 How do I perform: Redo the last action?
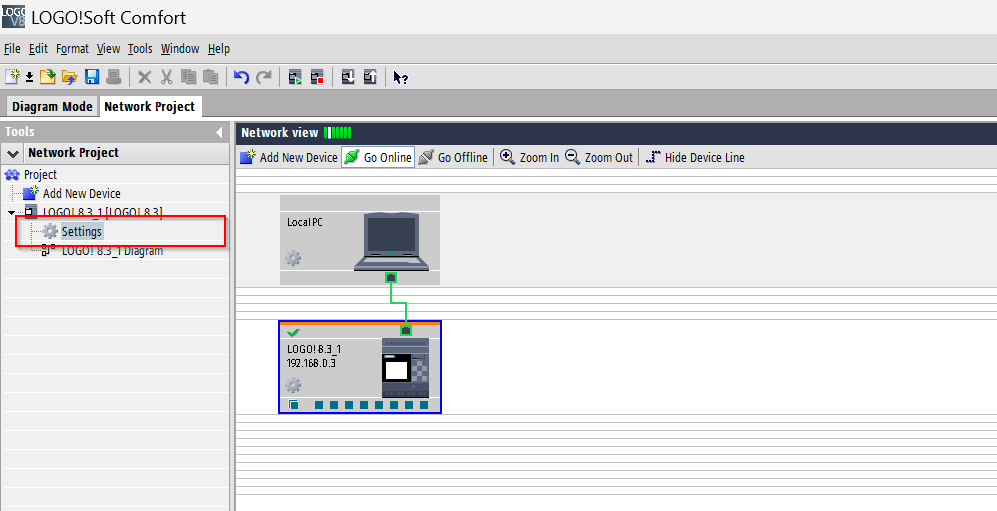pyautogui.click(x=264, y=78)
